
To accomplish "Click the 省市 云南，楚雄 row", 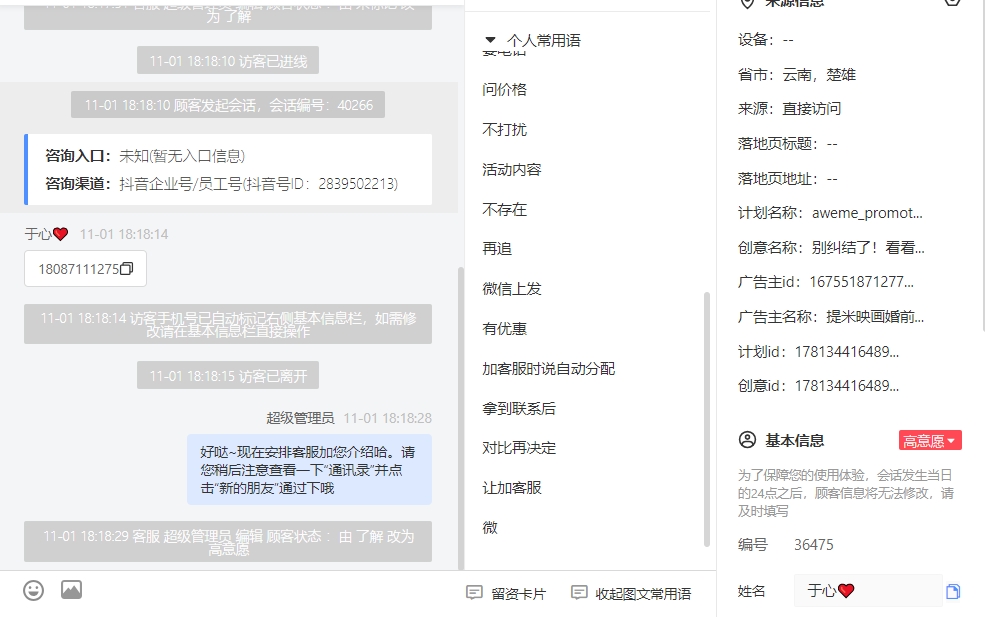I will (x=797, y=75).
